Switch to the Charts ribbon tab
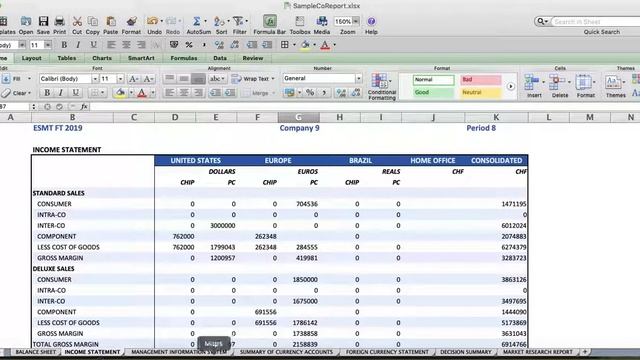This screenshot has height=360, width=640. (x=102, y=58)
